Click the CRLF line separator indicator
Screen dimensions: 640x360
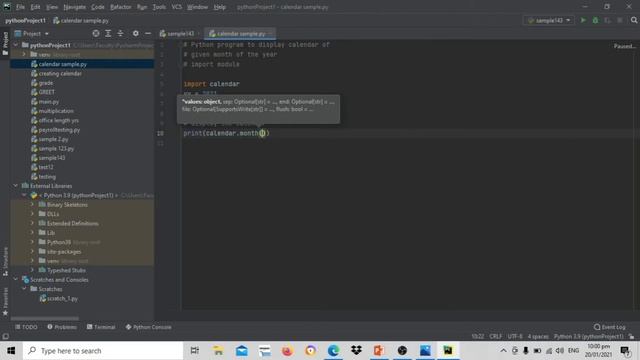pos(496,337)
